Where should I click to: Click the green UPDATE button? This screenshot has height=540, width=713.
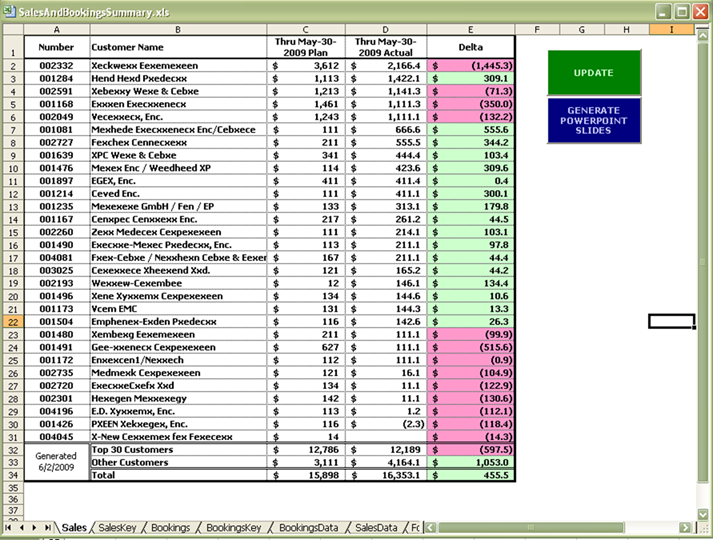[x=594, y=73]
